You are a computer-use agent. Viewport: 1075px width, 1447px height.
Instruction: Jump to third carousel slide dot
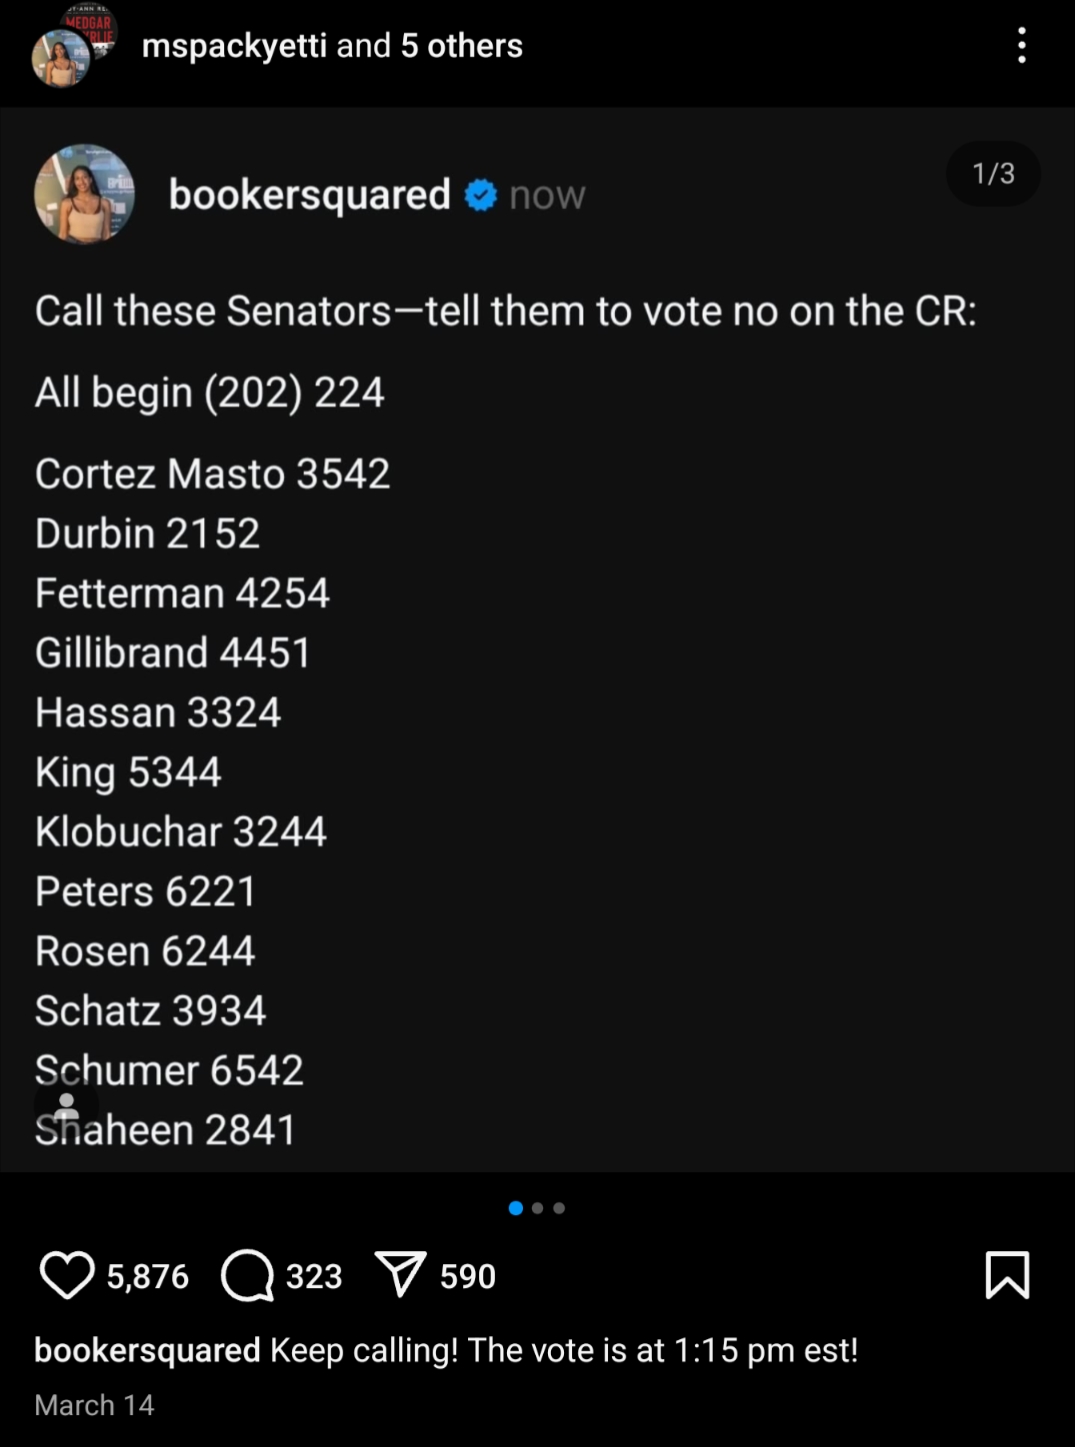point(559,1208)
